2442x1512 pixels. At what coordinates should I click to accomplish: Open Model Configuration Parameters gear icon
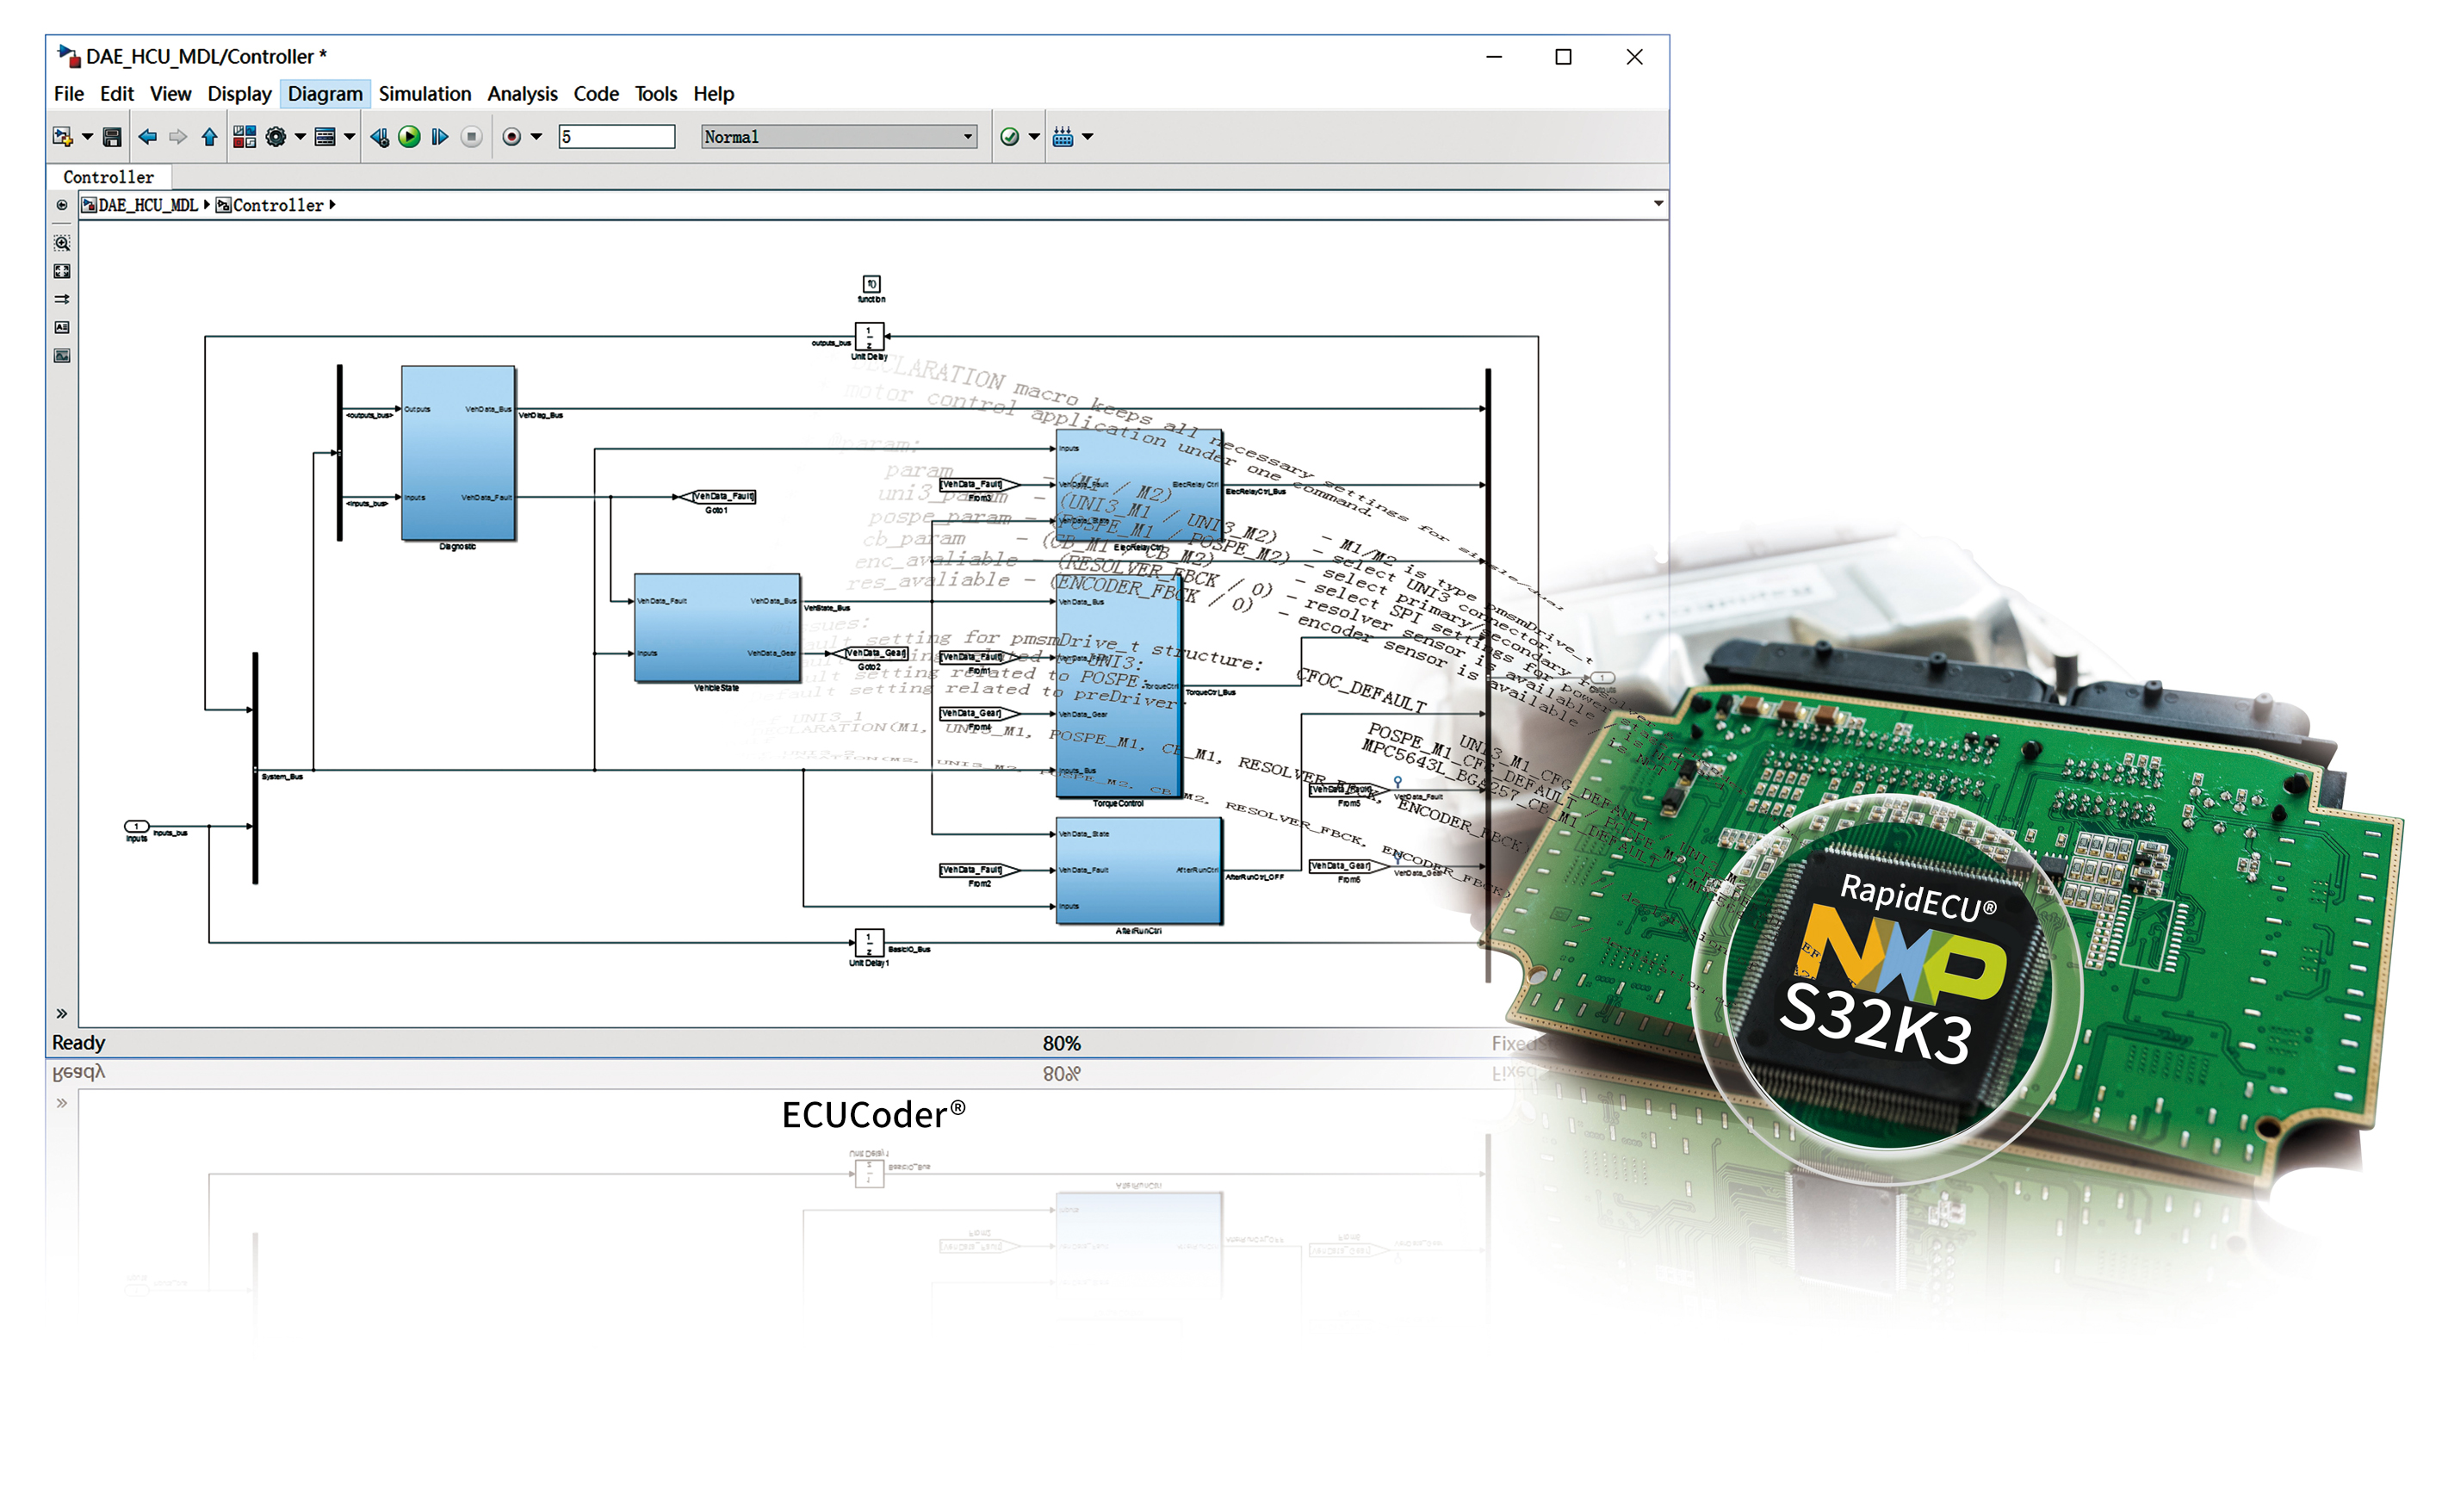pos(276,137)
